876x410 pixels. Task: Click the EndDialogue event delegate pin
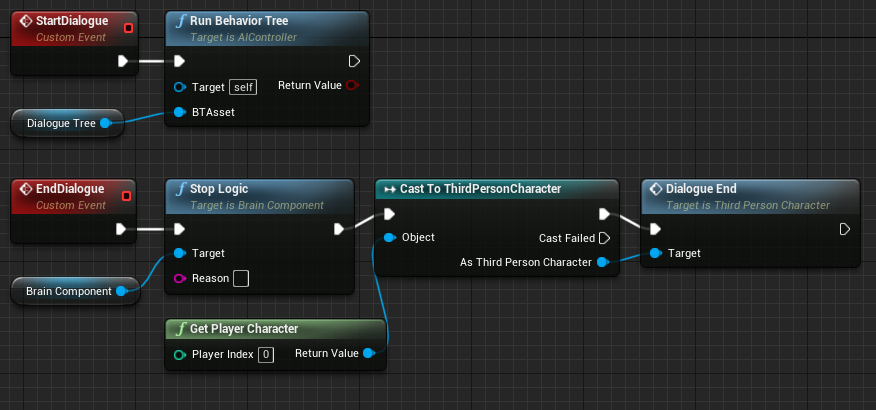coord(127,195)
